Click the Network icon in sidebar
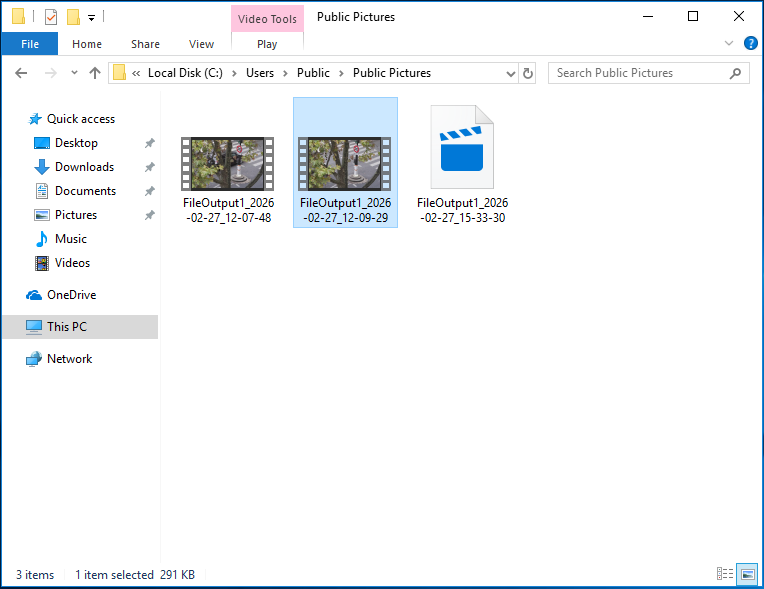764x589 pixels. (x=34, y=359)
